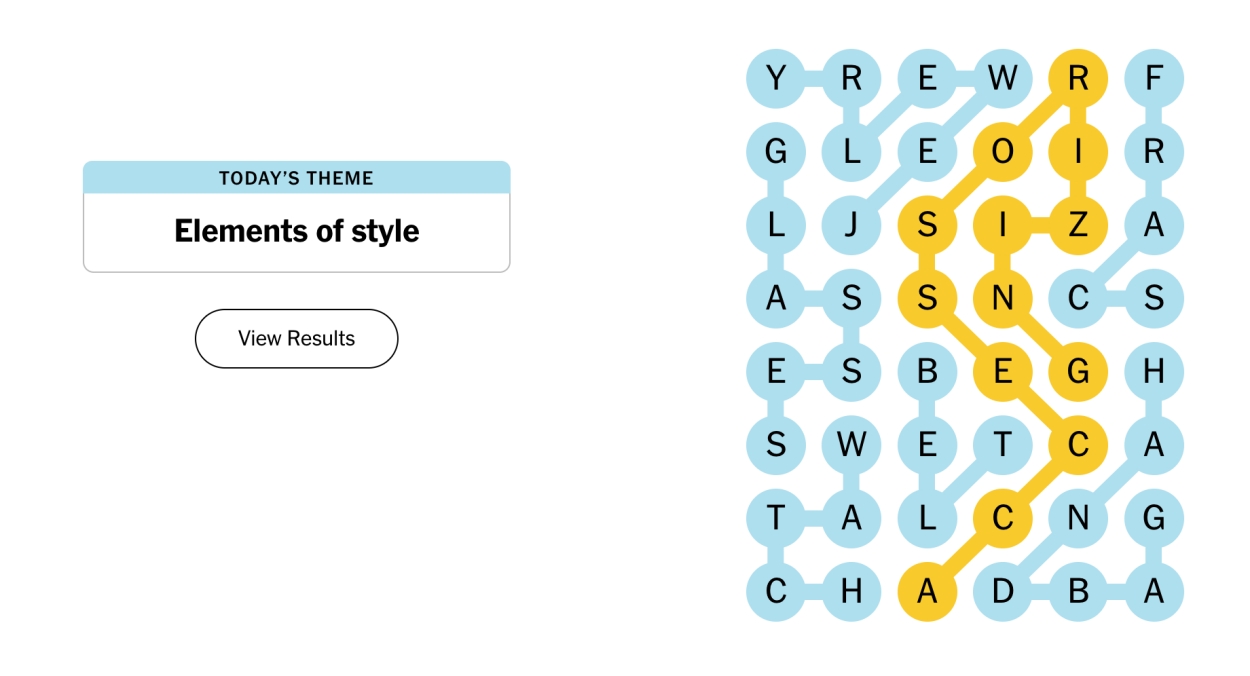Select the yellow O letter circle

(1003, 151)
